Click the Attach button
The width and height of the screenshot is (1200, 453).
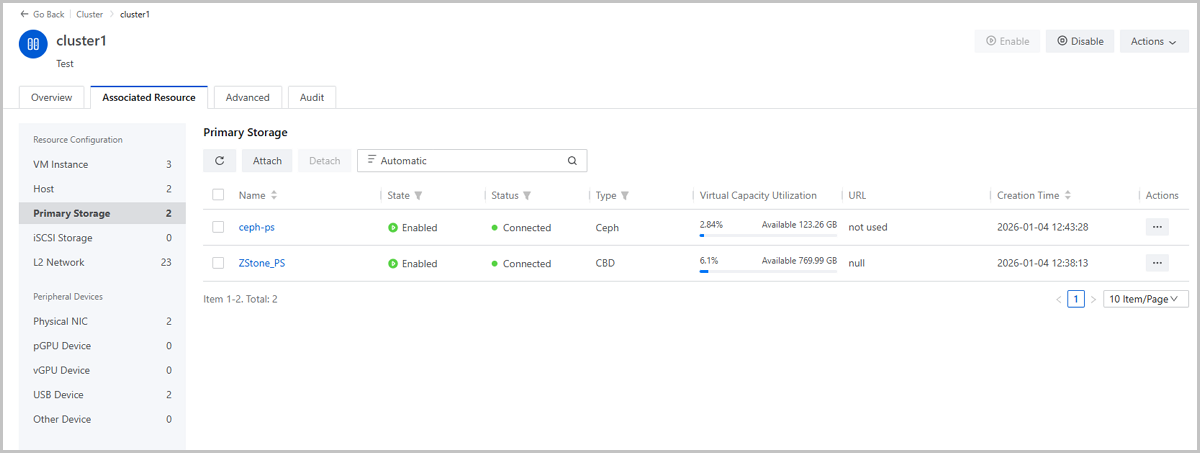(x=267, y=161)
